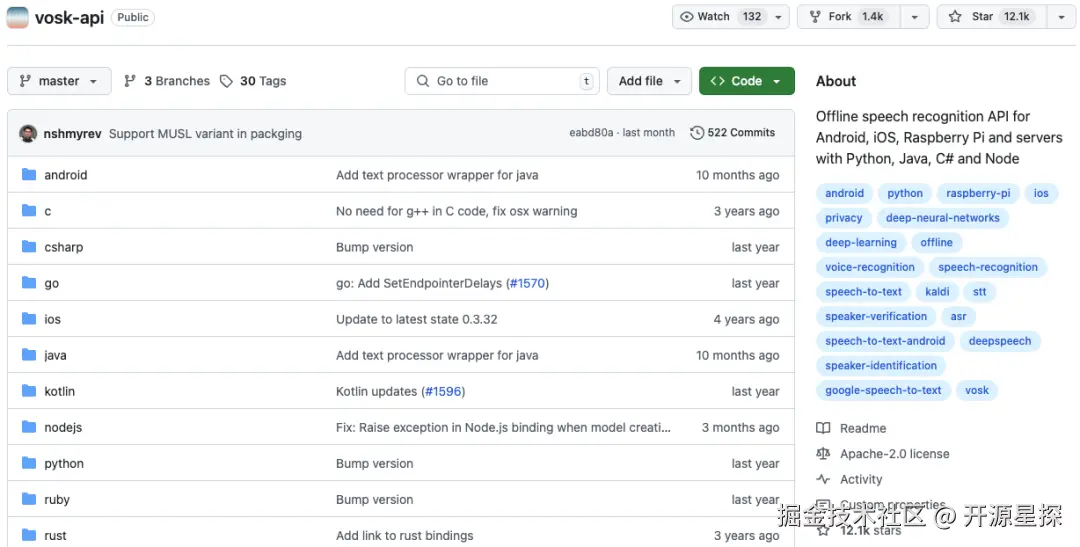
Task: Click the nshmyrev author avatar
Action: (x=28, y=133)
